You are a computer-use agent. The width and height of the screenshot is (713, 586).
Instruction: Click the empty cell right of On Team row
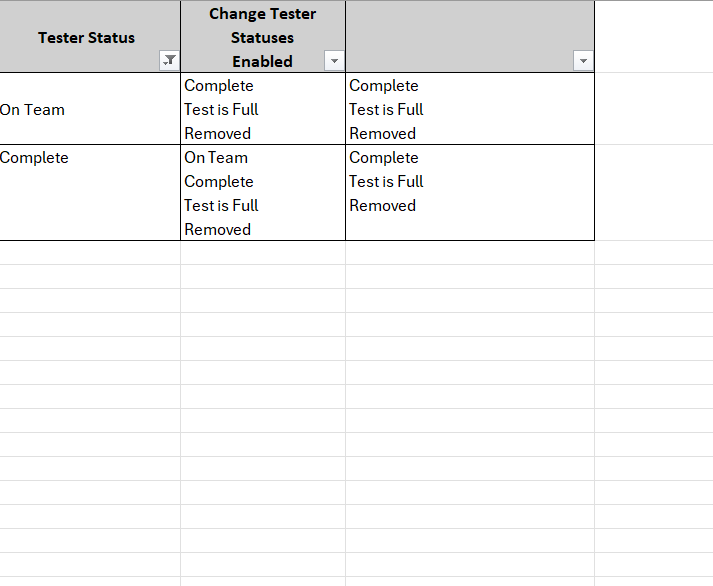tap(653, 109)
